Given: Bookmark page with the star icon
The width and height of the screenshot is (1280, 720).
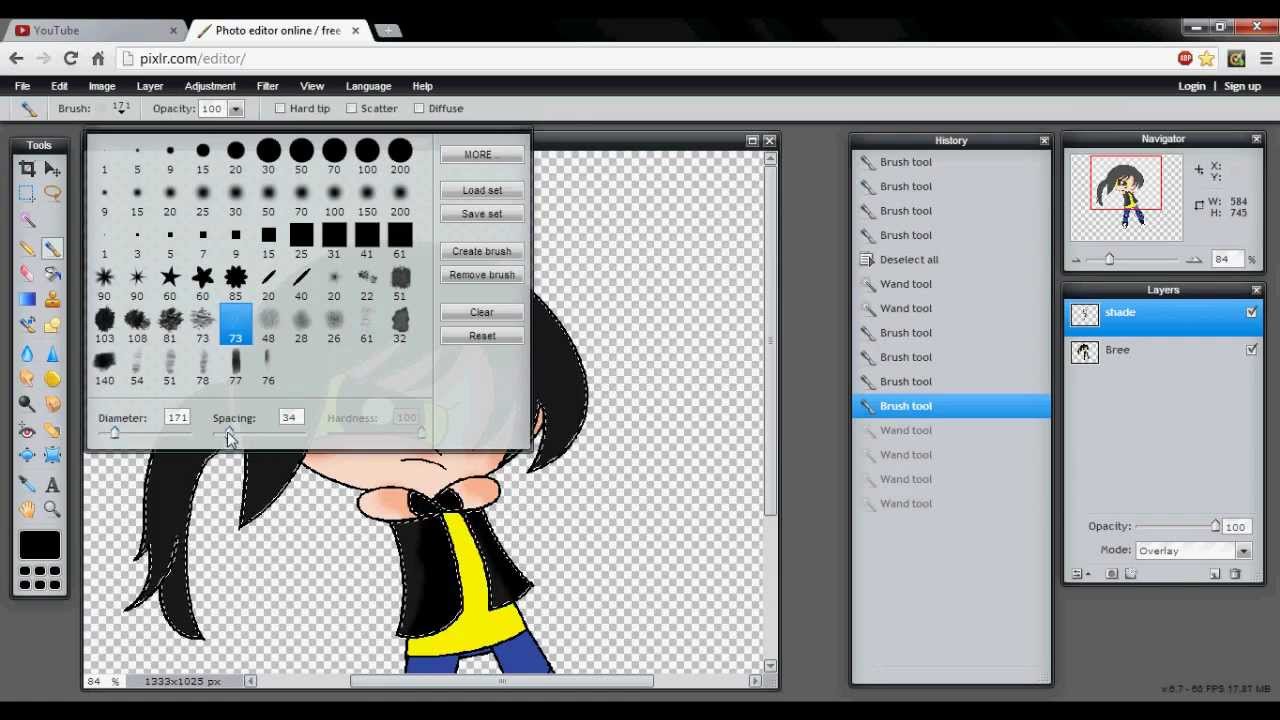Looking at the screenshot, I should (x=1207, y=58).
